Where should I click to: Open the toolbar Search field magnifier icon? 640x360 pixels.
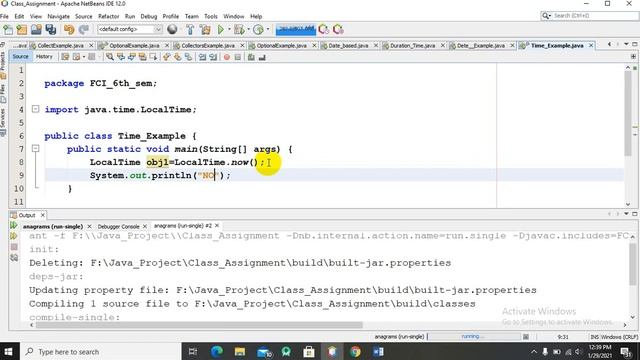pyautogui.click(x=546, y=16)
